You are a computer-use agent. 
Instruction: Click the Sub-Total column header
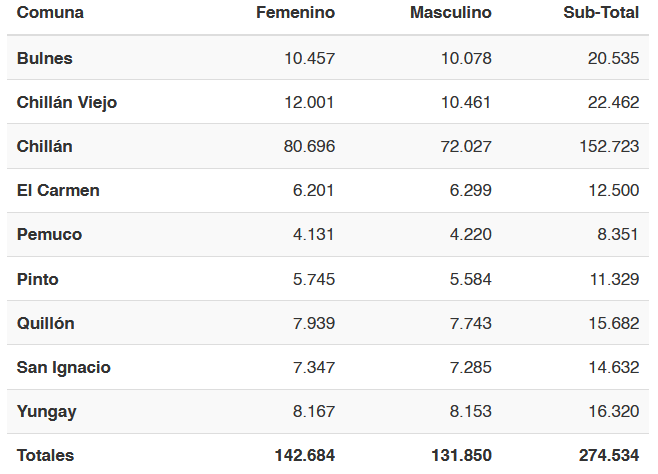601,13
